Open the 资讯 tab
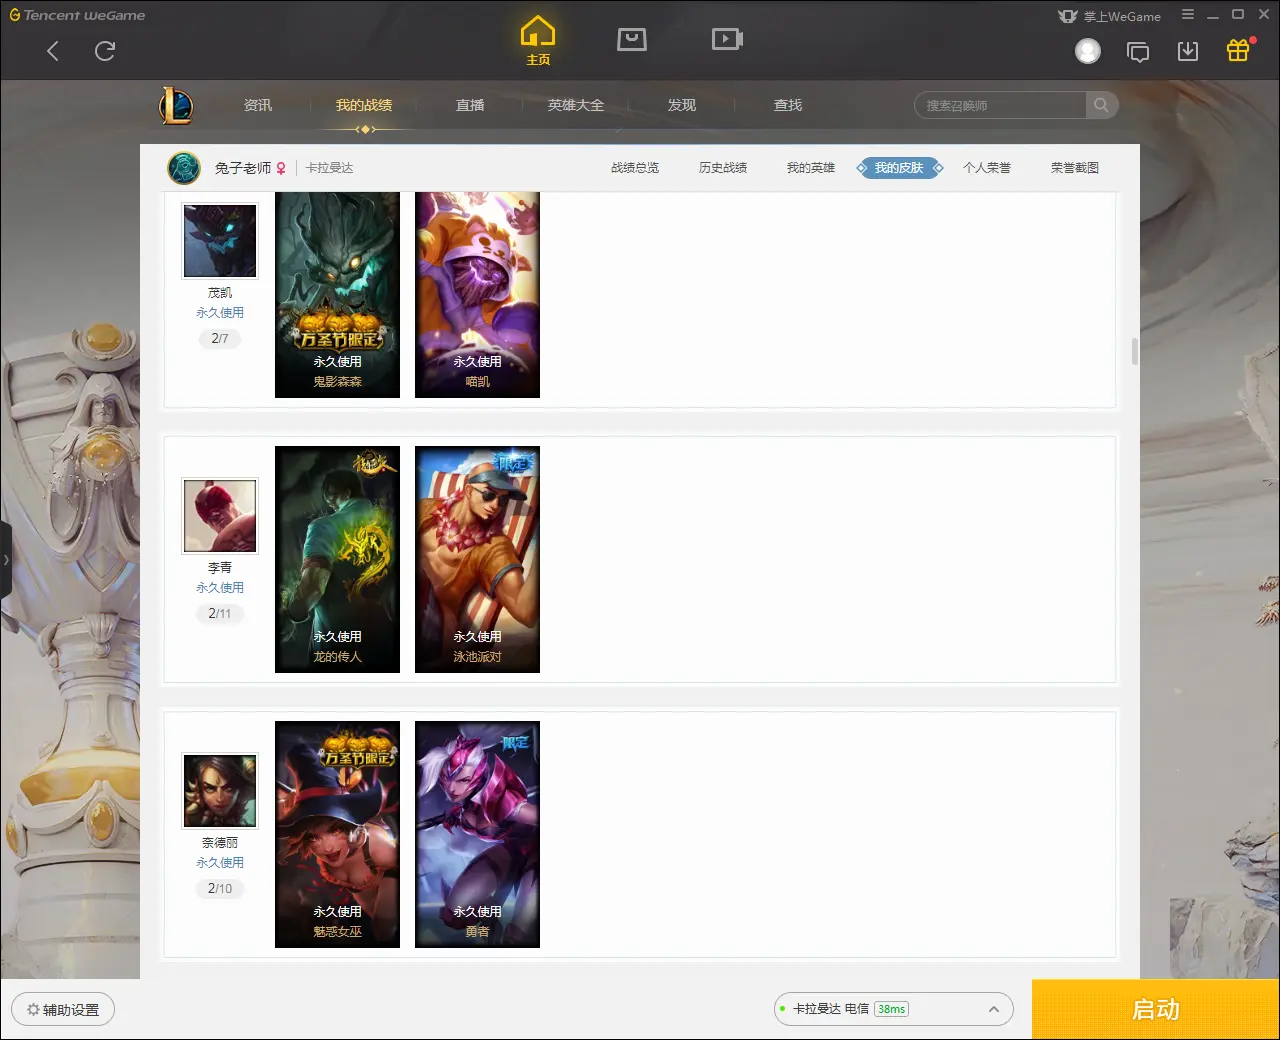The height and width of the screenshot is (1040, 1280). [x=258, y=105]
